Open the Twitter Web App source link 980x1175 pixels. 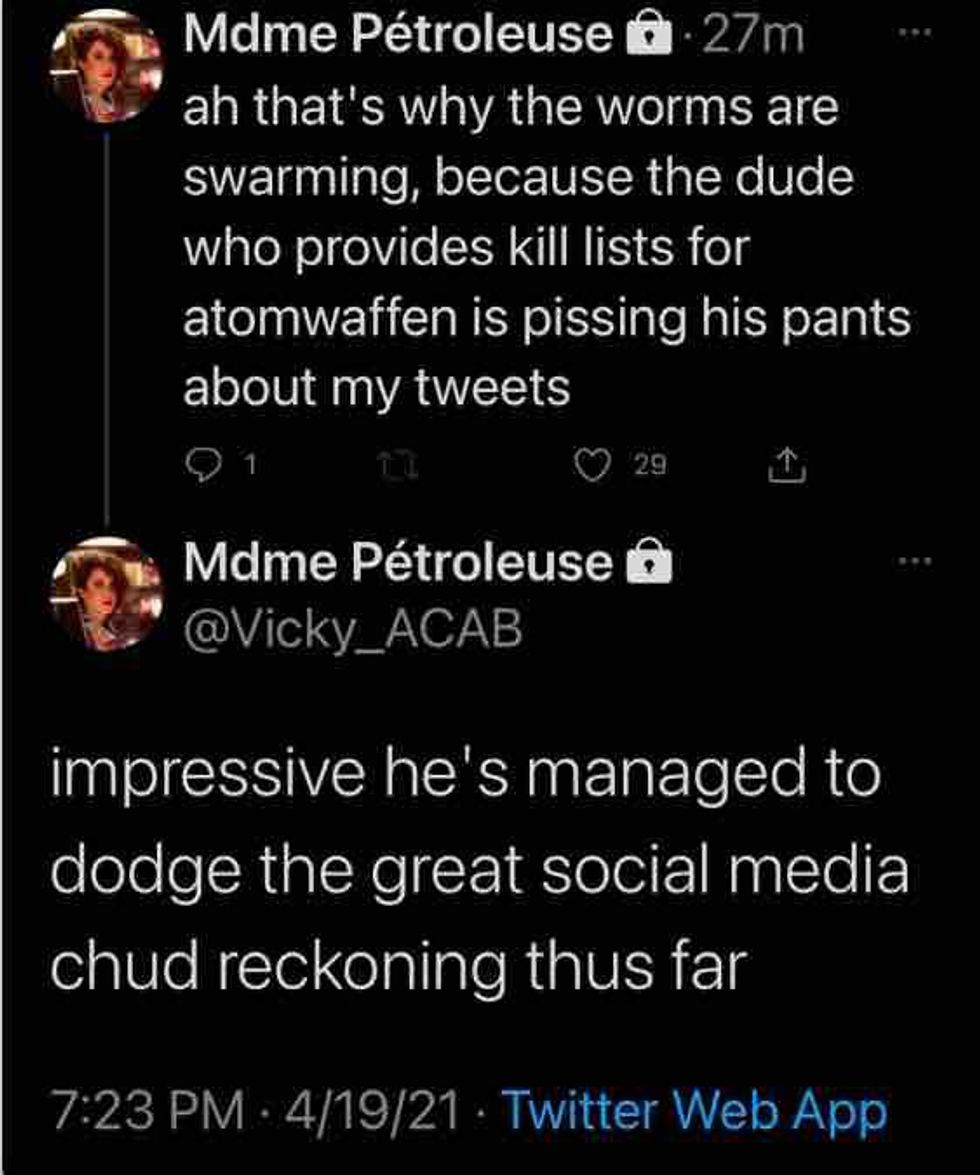pyautogui.click(x=693, y=1110)
